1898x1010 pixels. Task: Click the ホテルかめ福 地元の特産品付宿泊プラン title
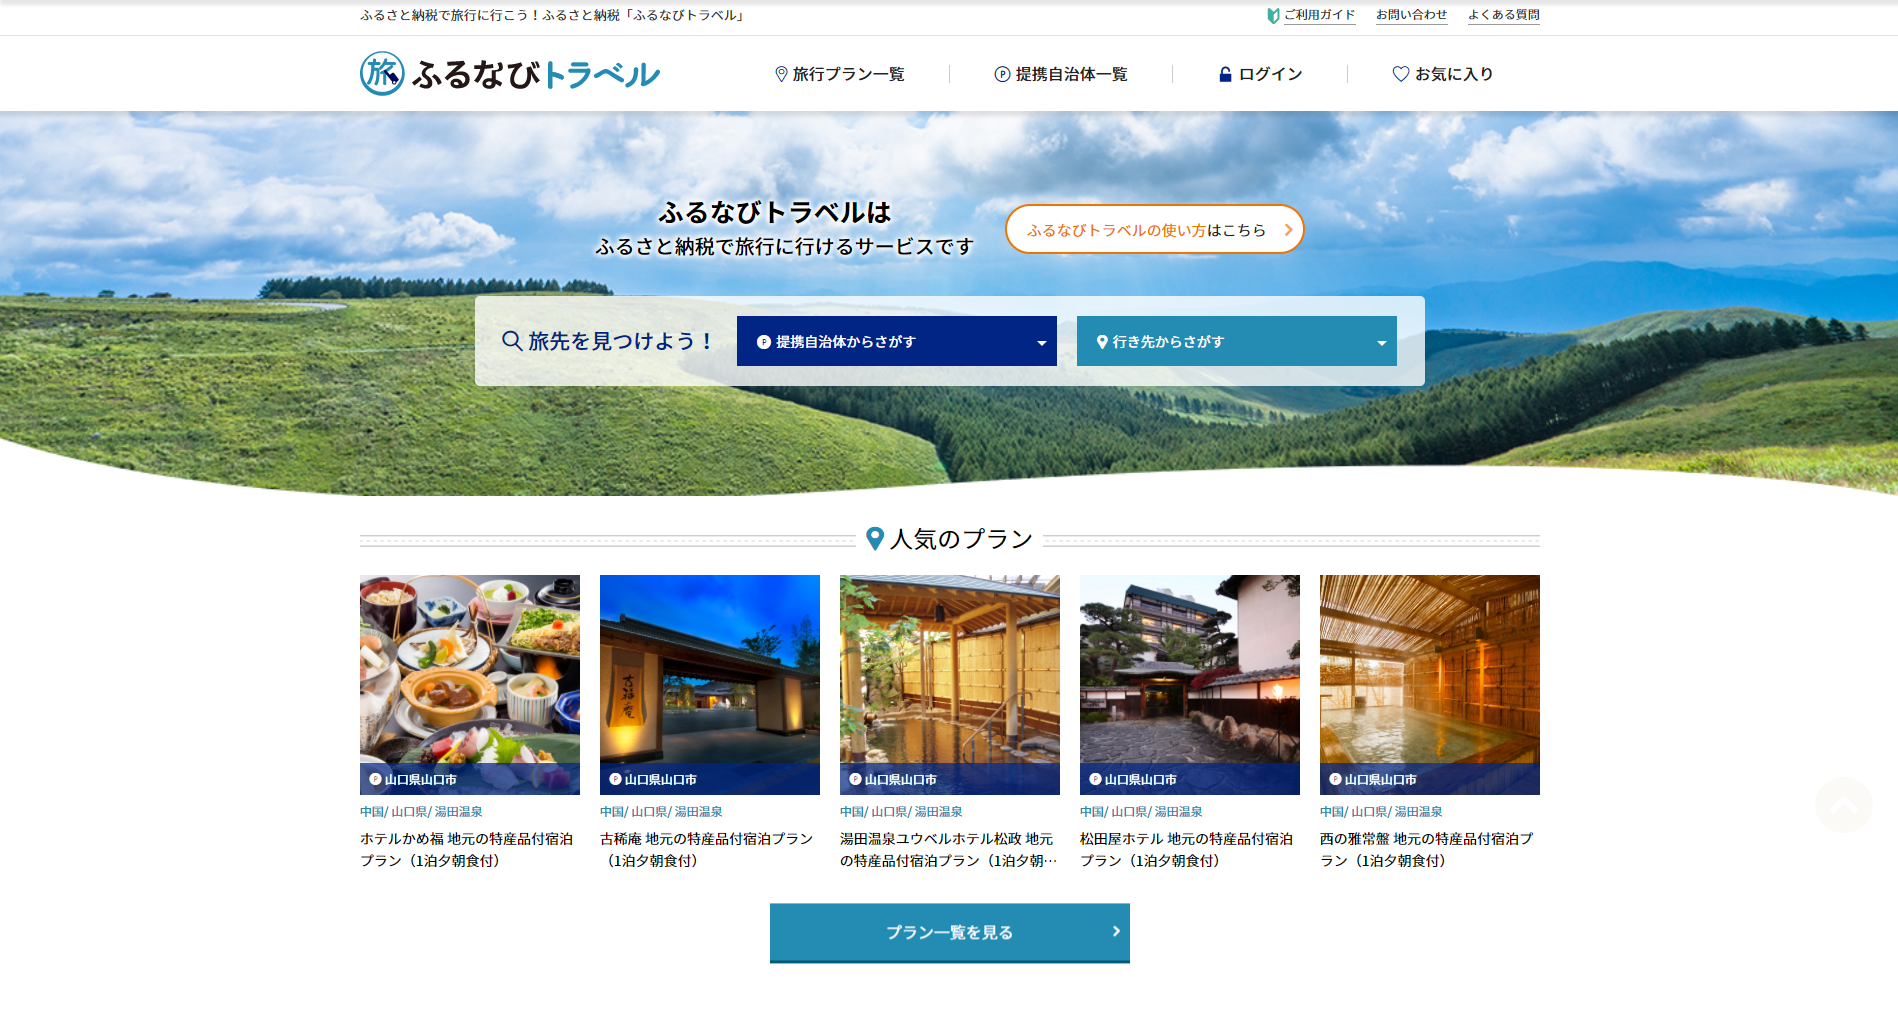pos(467,850)
